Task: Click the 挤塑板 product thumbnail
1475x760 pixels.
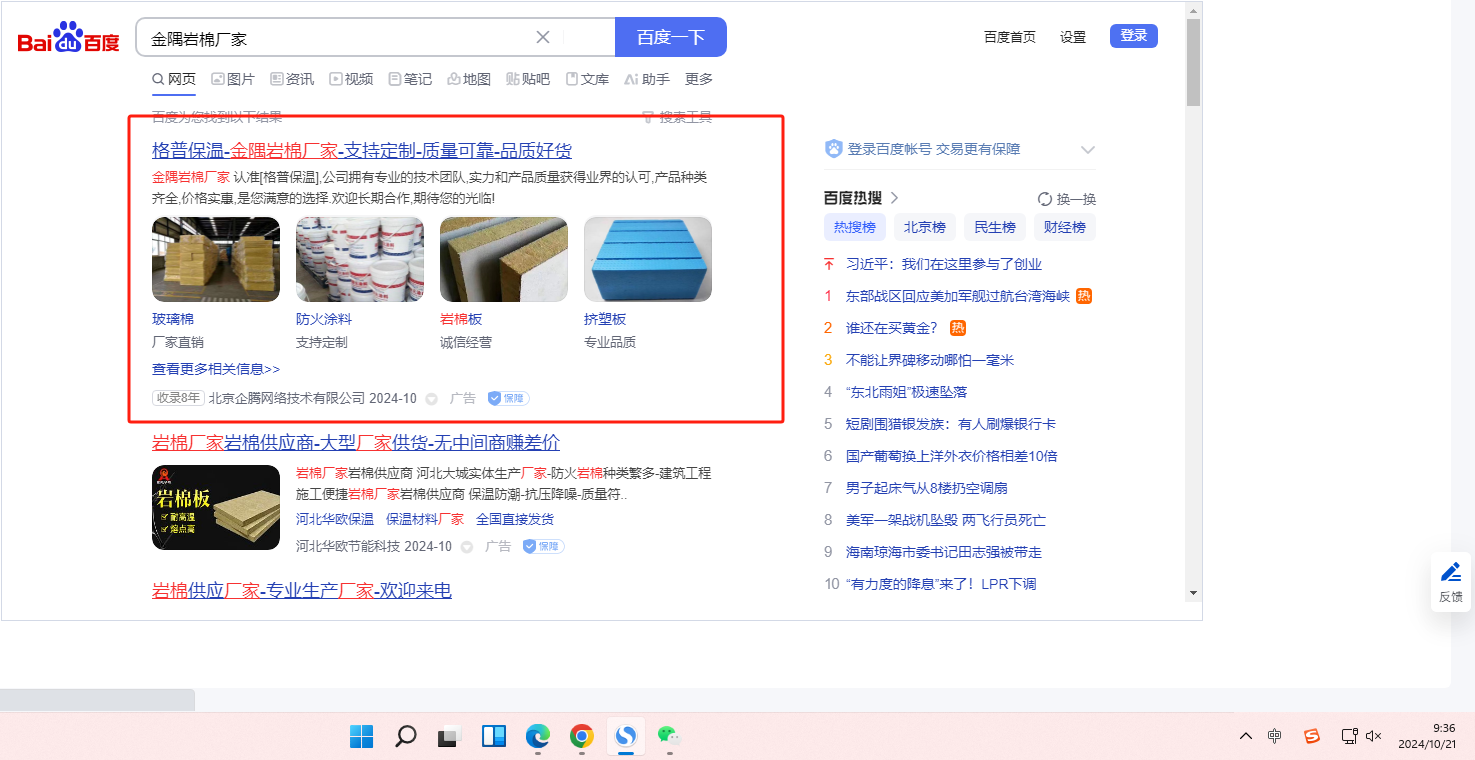Action: [x=648, y=259]
